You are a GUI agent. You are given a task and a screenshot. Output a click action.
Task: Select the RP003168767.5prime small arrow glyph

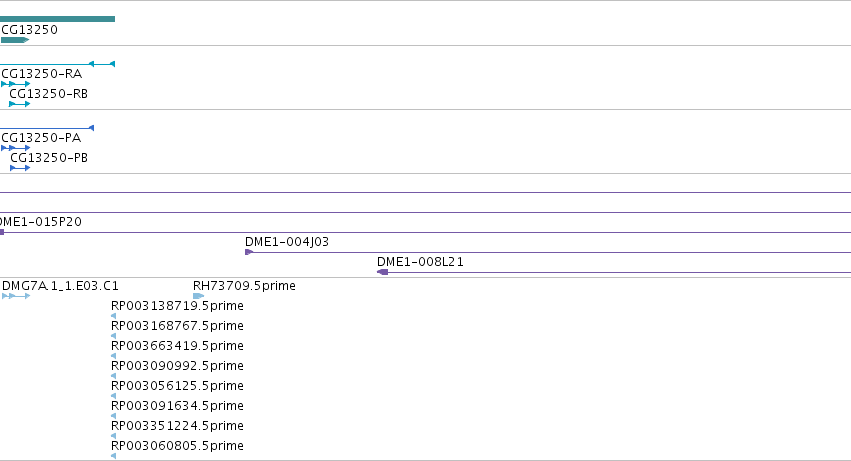113,336
